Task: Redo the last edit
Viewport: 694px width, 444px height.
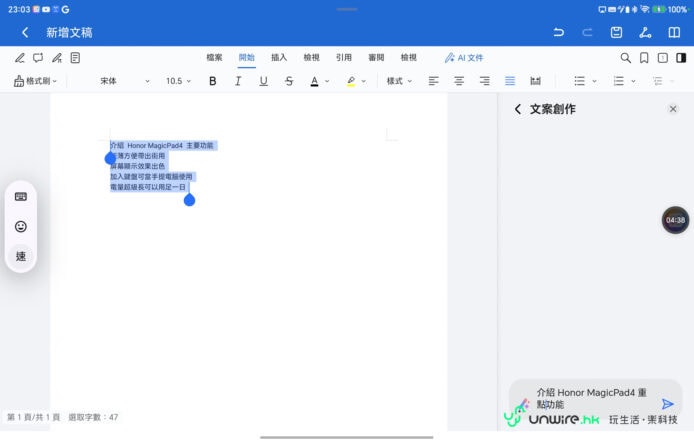Action: click(587, 32)
